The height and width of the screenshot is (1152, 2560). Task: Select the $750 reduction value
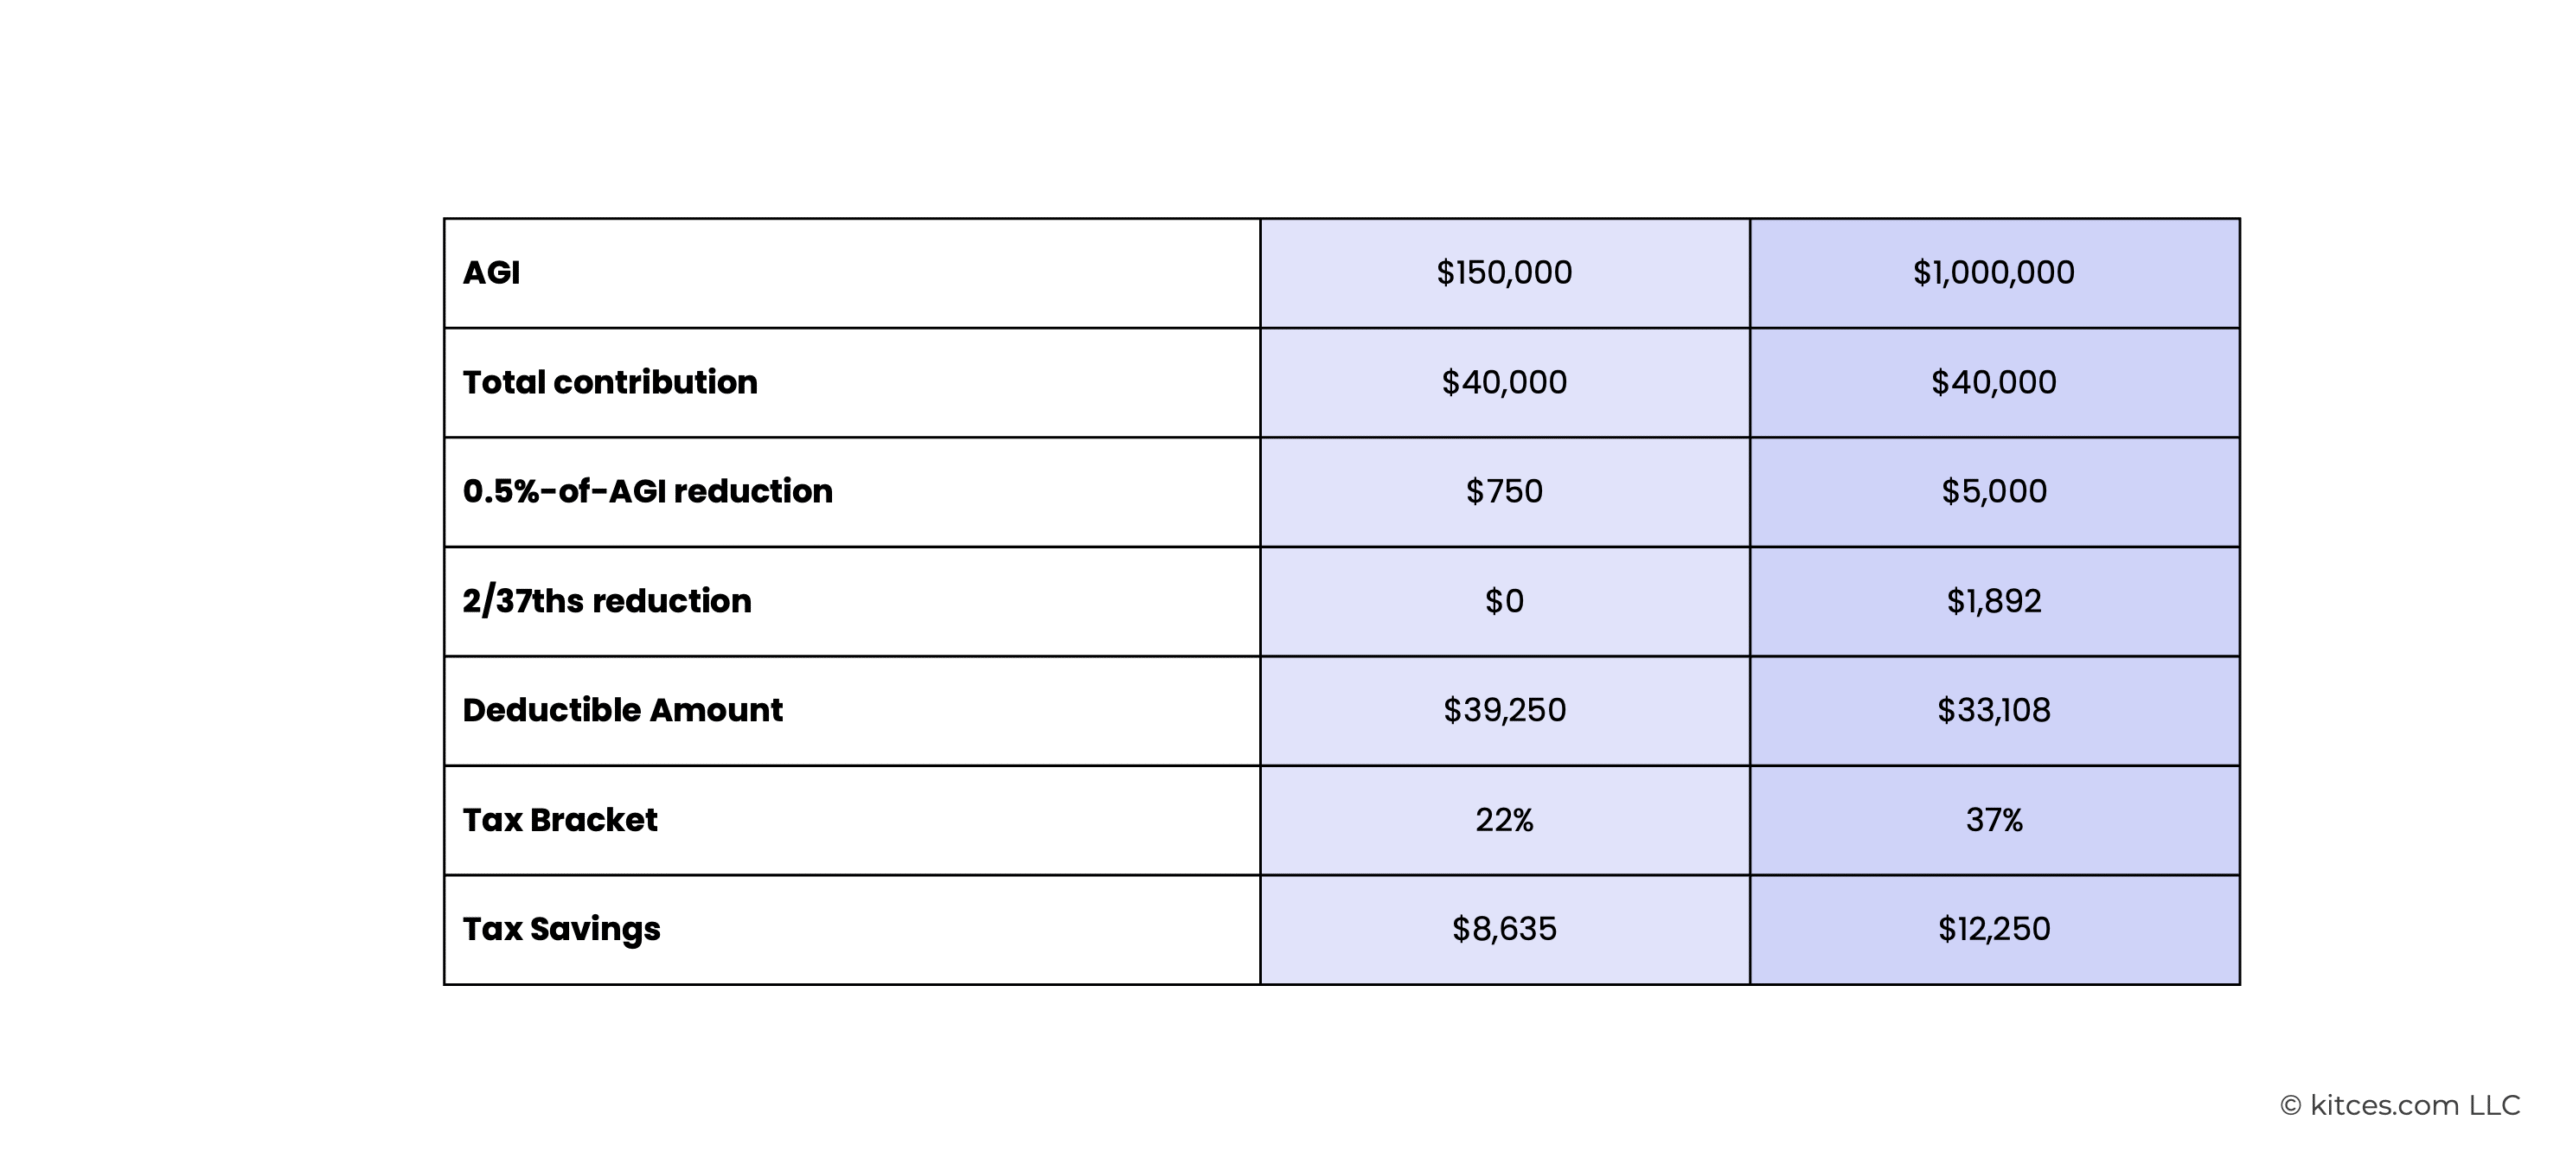coord(1504,492)
